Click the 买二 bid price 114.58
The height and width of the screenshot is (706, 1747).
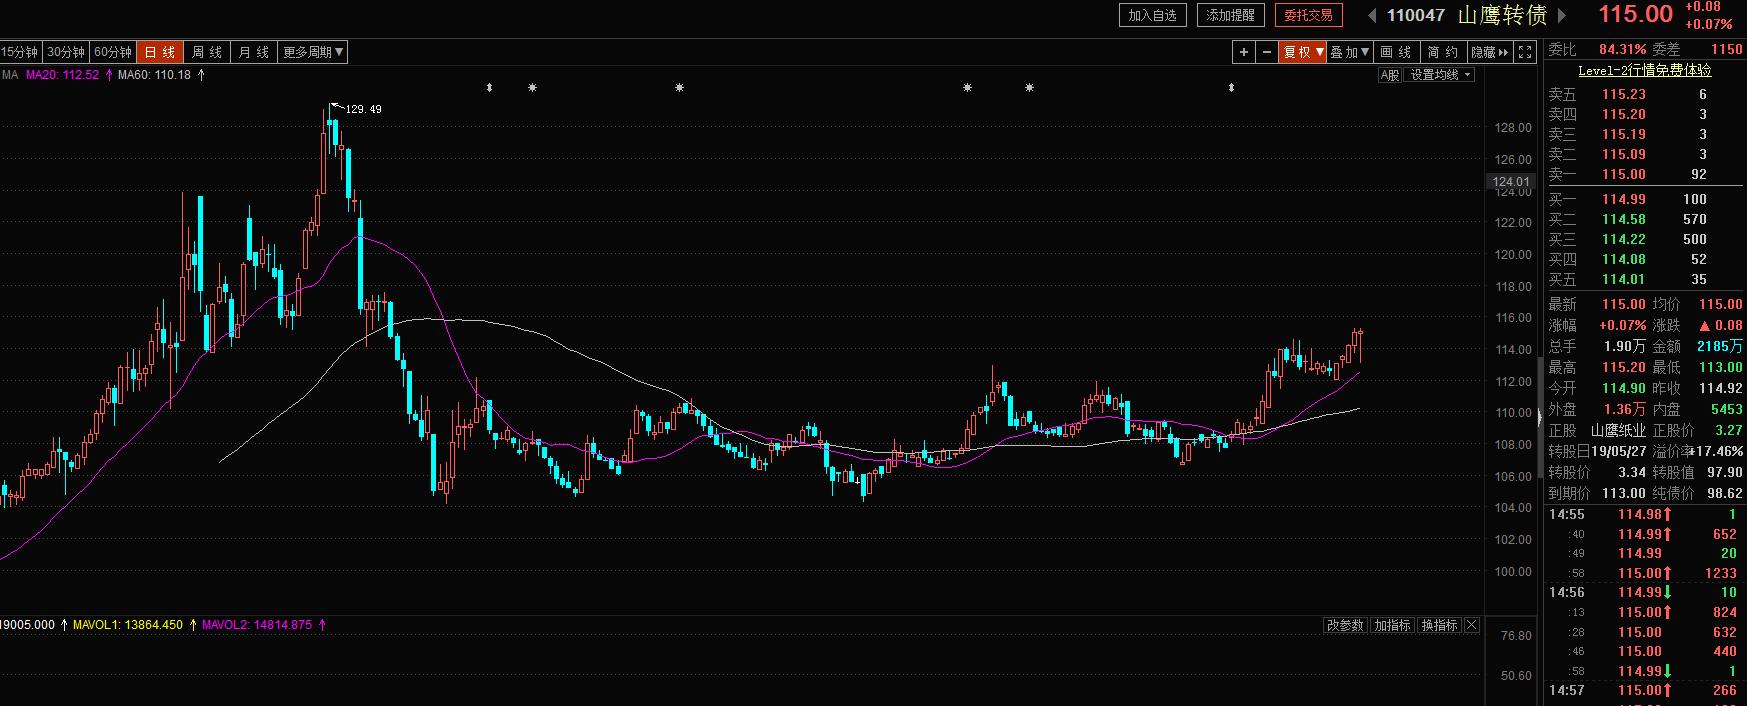point(1624,219)
